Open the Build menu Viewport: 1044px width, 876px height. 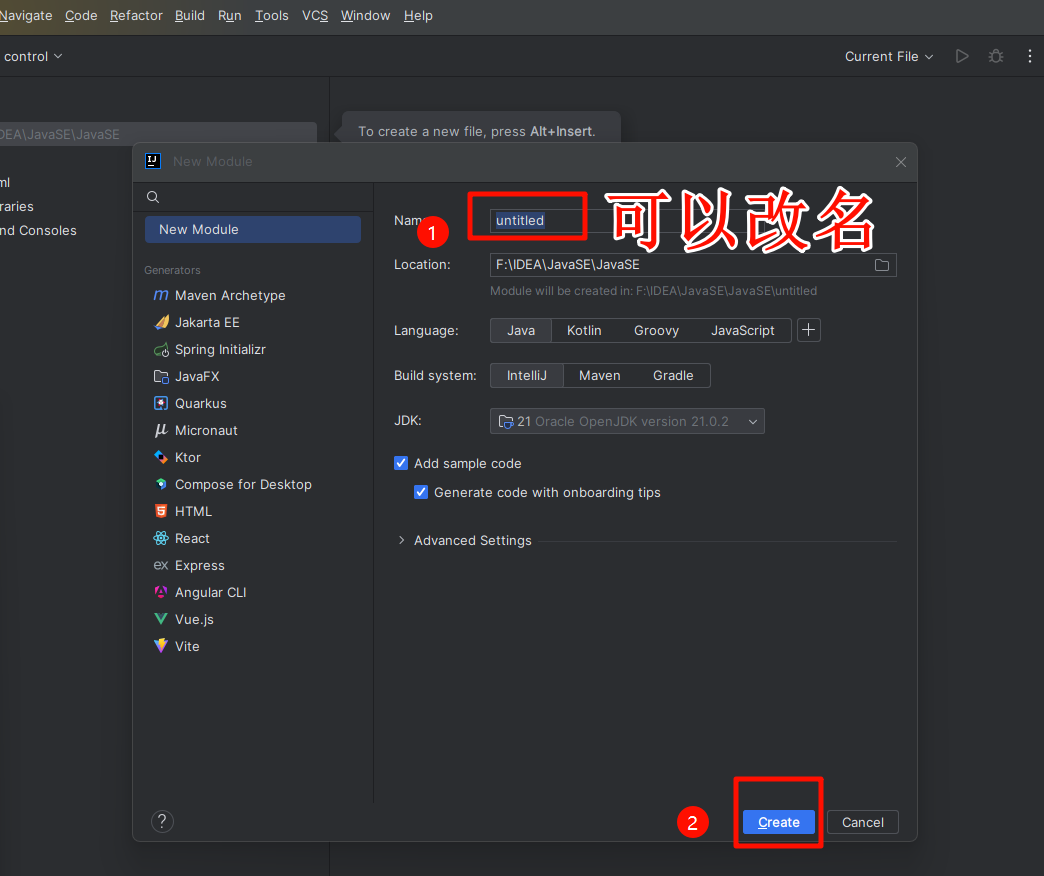click(x=190, y=15)
